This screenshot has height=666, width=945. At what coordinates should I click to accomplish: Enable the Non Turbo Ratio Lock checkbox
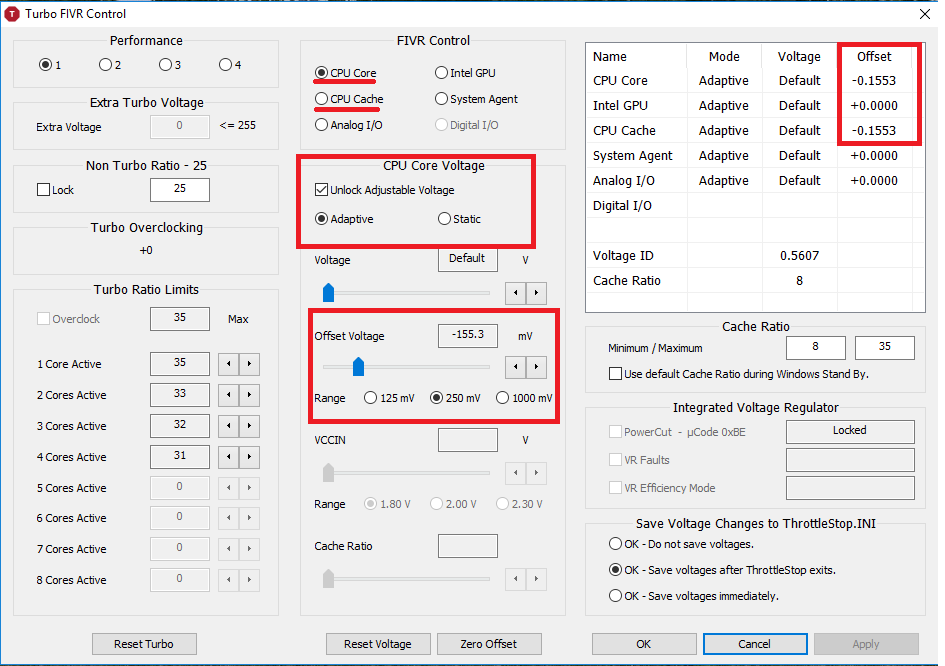pyautogui.click(x=43, y=190)
